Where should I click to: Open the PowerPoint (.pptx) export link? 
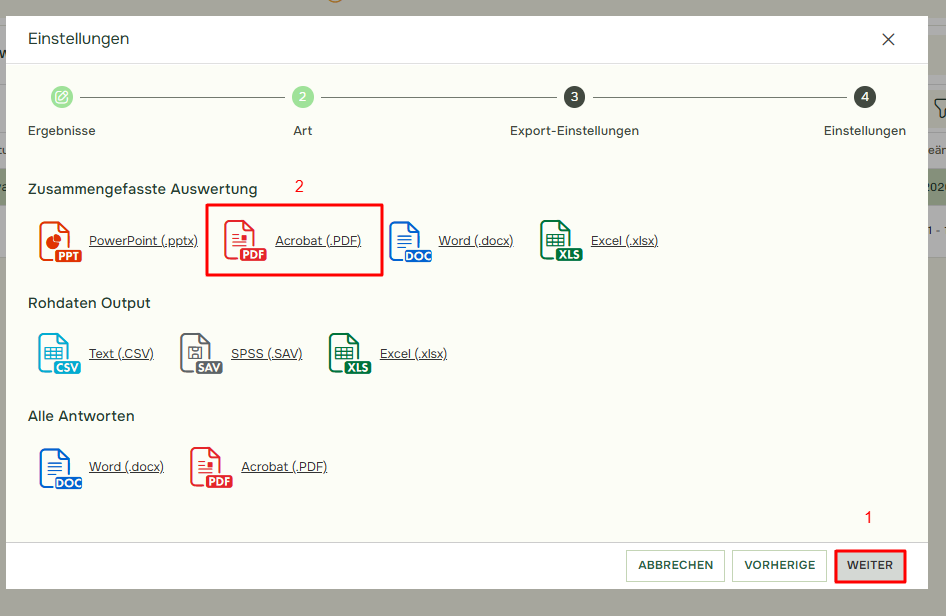pyautogui.click(x=143, y=241)
